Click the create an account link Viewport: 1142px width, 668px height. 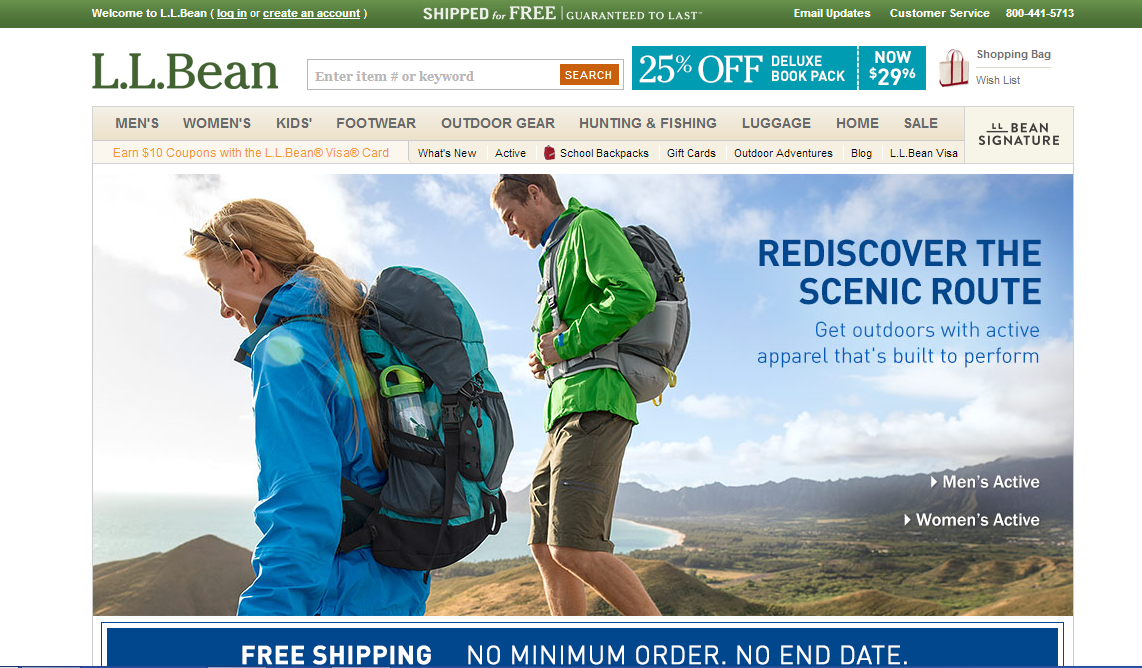(x=311, y=13)
